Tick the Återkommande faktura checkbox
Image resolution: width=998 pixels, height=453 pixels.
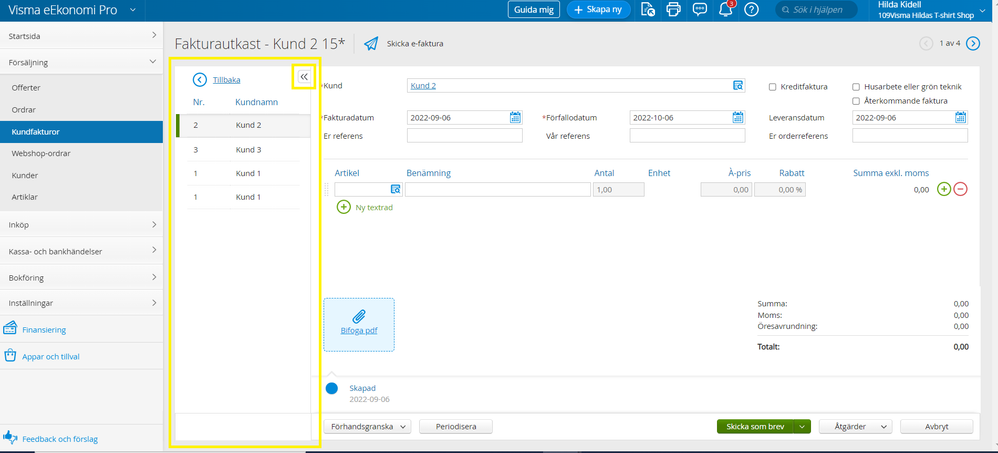point(856,101)
